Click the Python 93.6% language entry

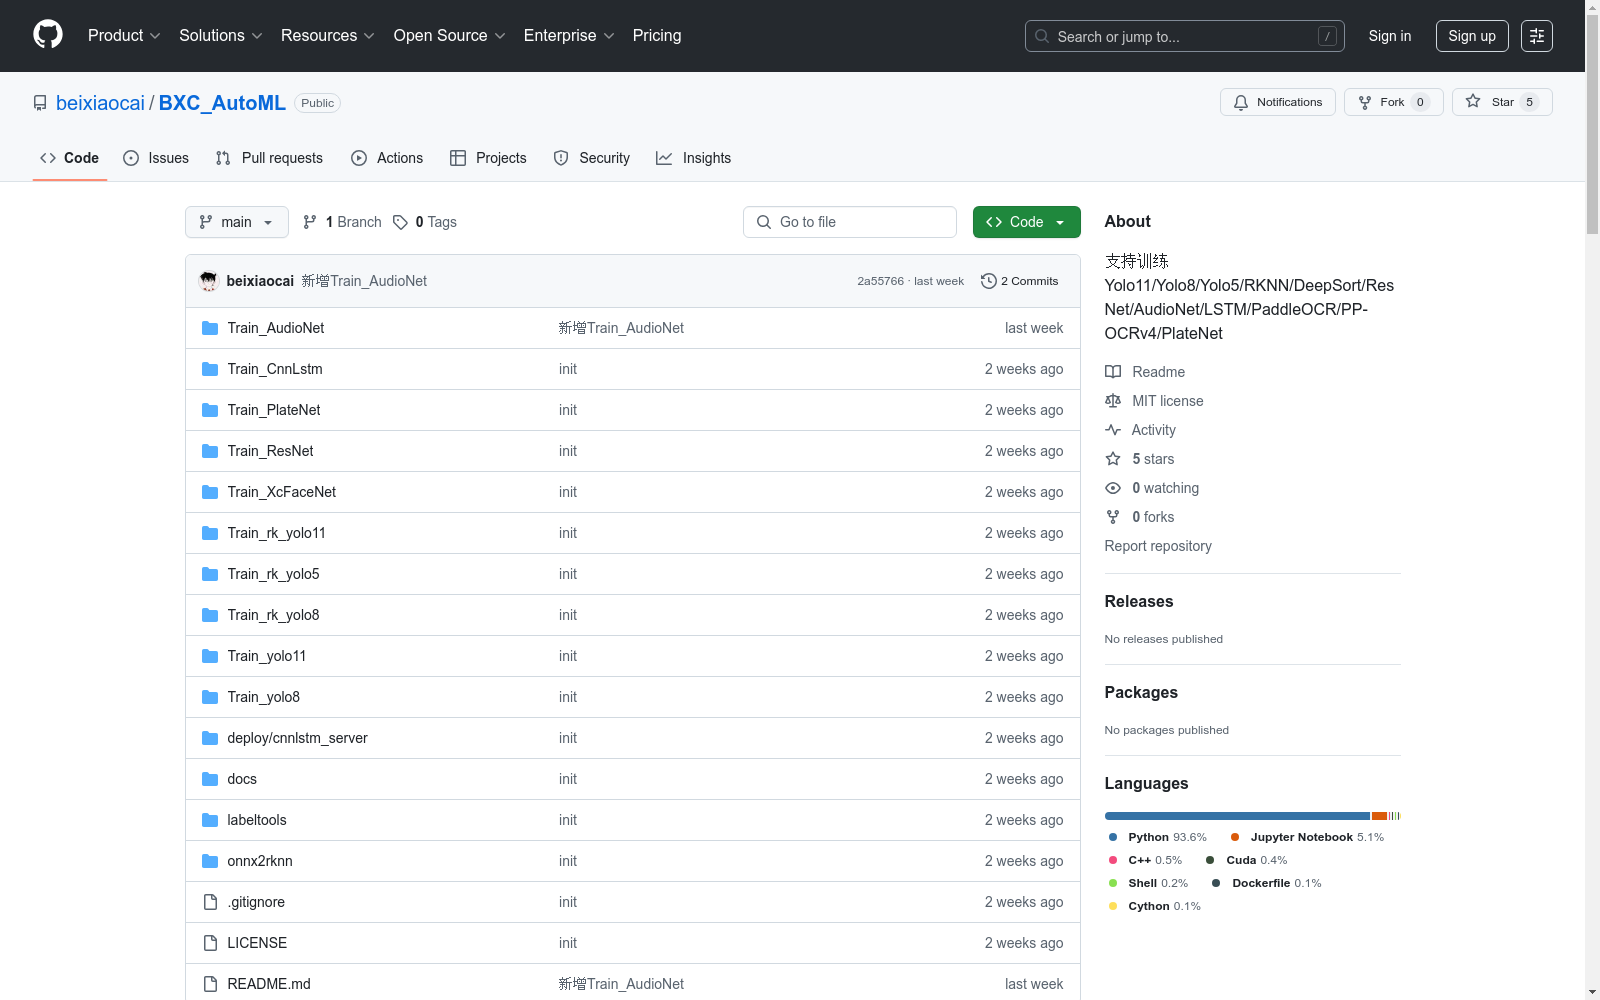pyautogui.click(x=1157, y=837)
